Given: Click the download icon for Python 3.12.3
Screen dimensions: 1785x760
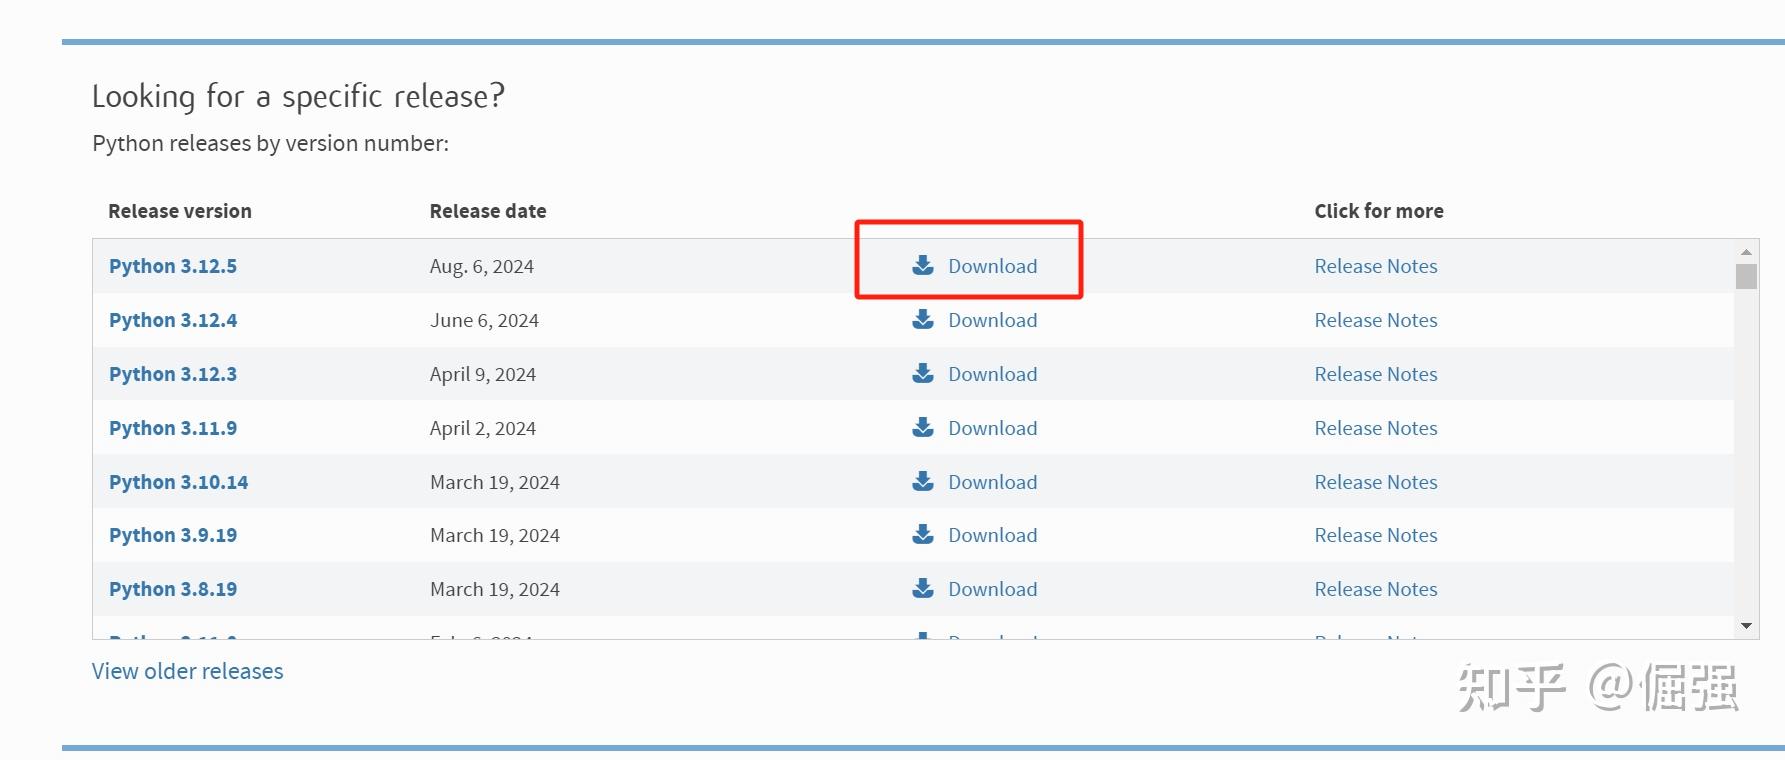Looking at the screenshot, I should [x=923, y=373].
